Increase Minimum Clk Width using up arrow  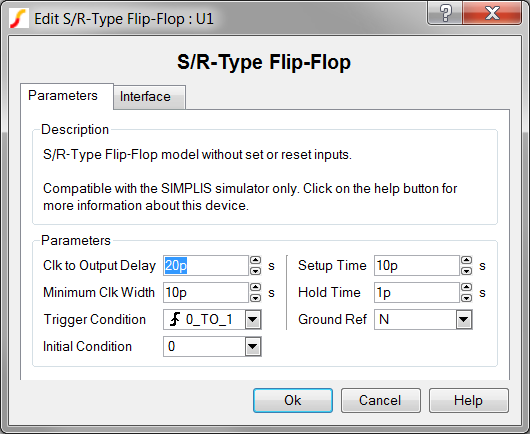coord(256,287)
